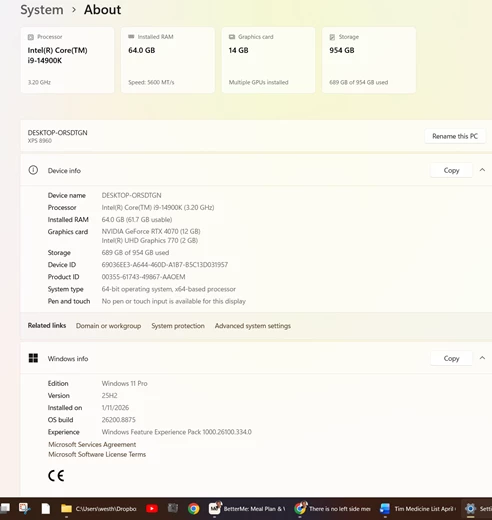Click the blank document taskbar icon
The height and width of the screenshot is (520, 492).
click(46, 509)
